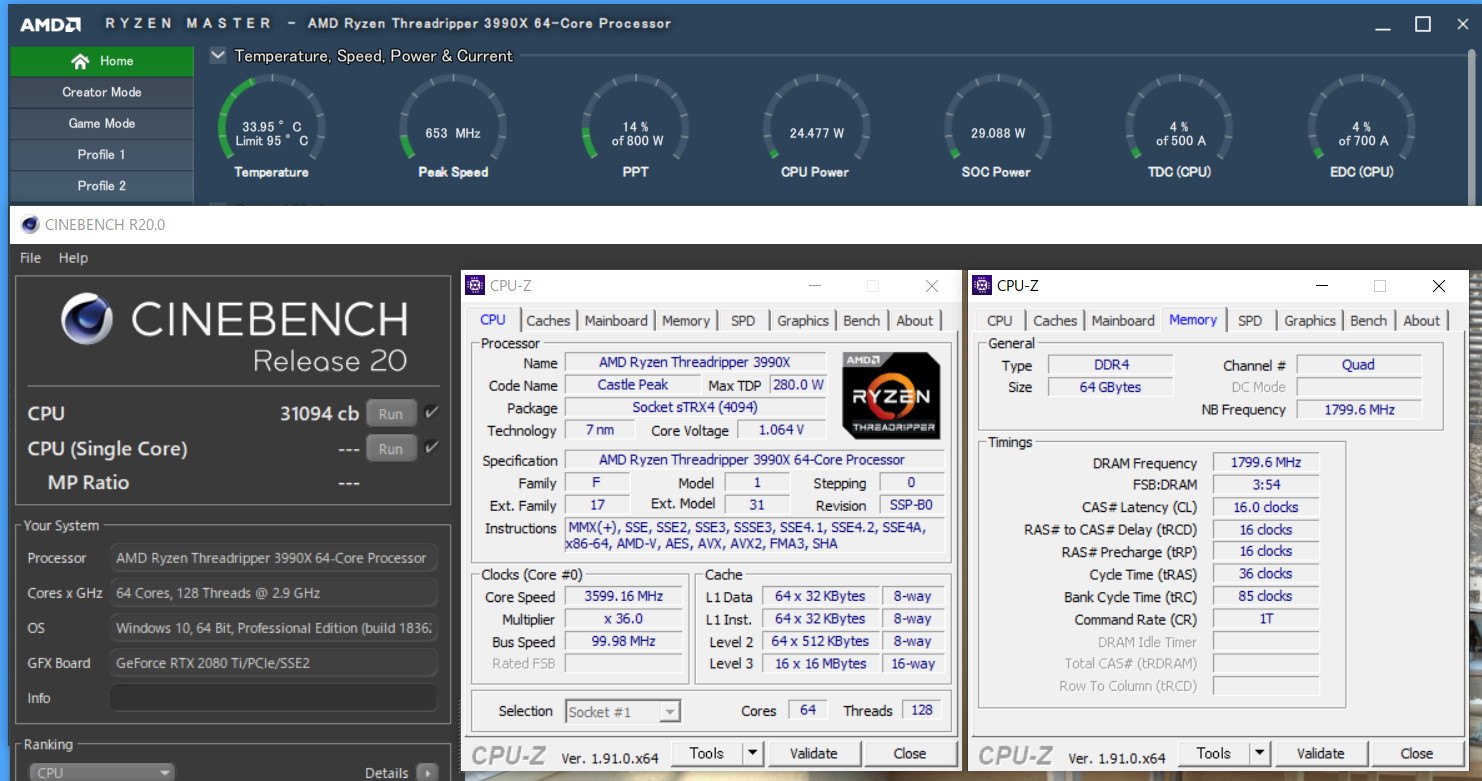Click Close button in right CPU-Z window

(x=1417, y=754)
